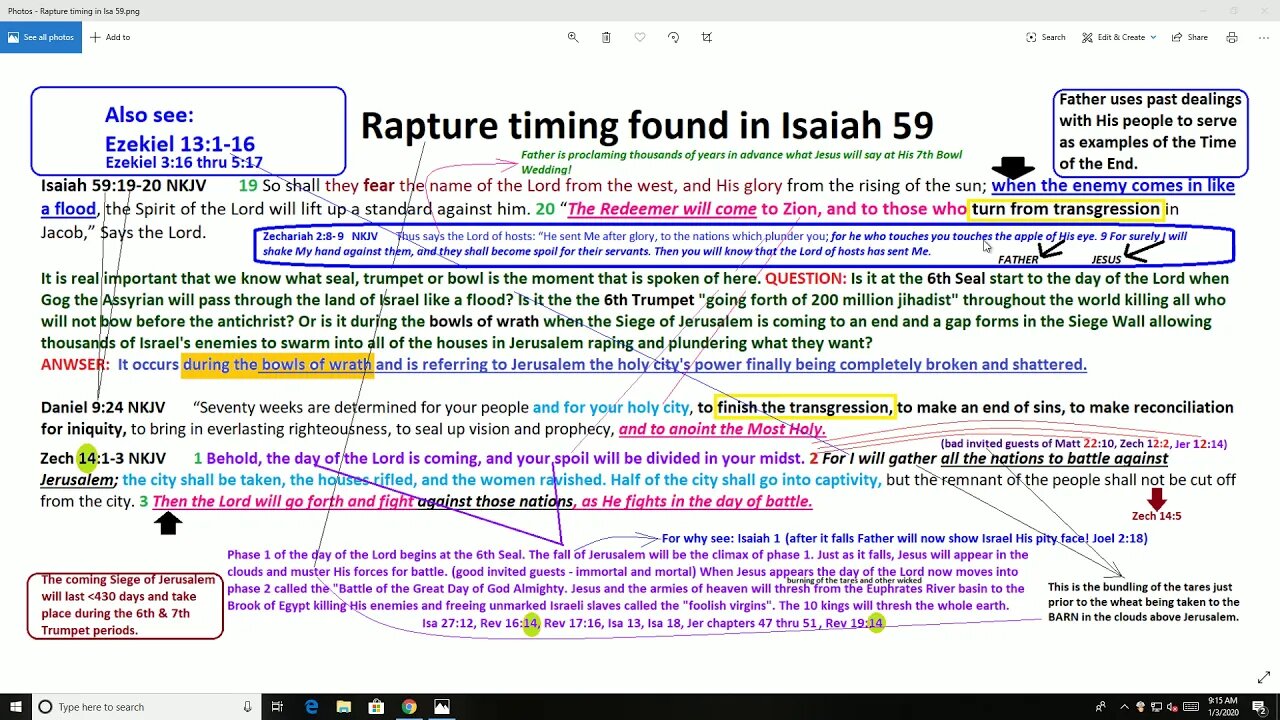This screenshot has width=1280, height=720.
Task: Switch to Google Chrome on the taskbar
Action: 409,707
